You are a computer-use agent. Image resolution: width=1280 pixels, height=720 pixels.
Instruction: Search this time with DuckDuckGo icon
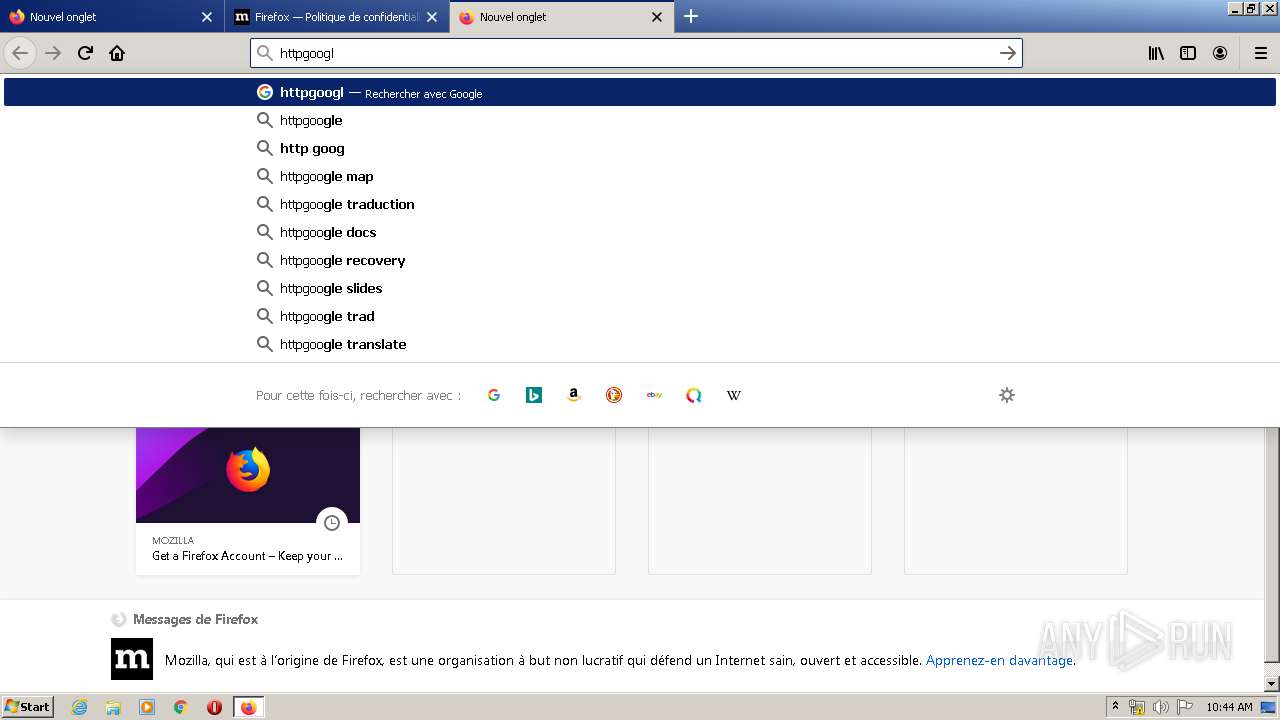click(x=614, y=395)
